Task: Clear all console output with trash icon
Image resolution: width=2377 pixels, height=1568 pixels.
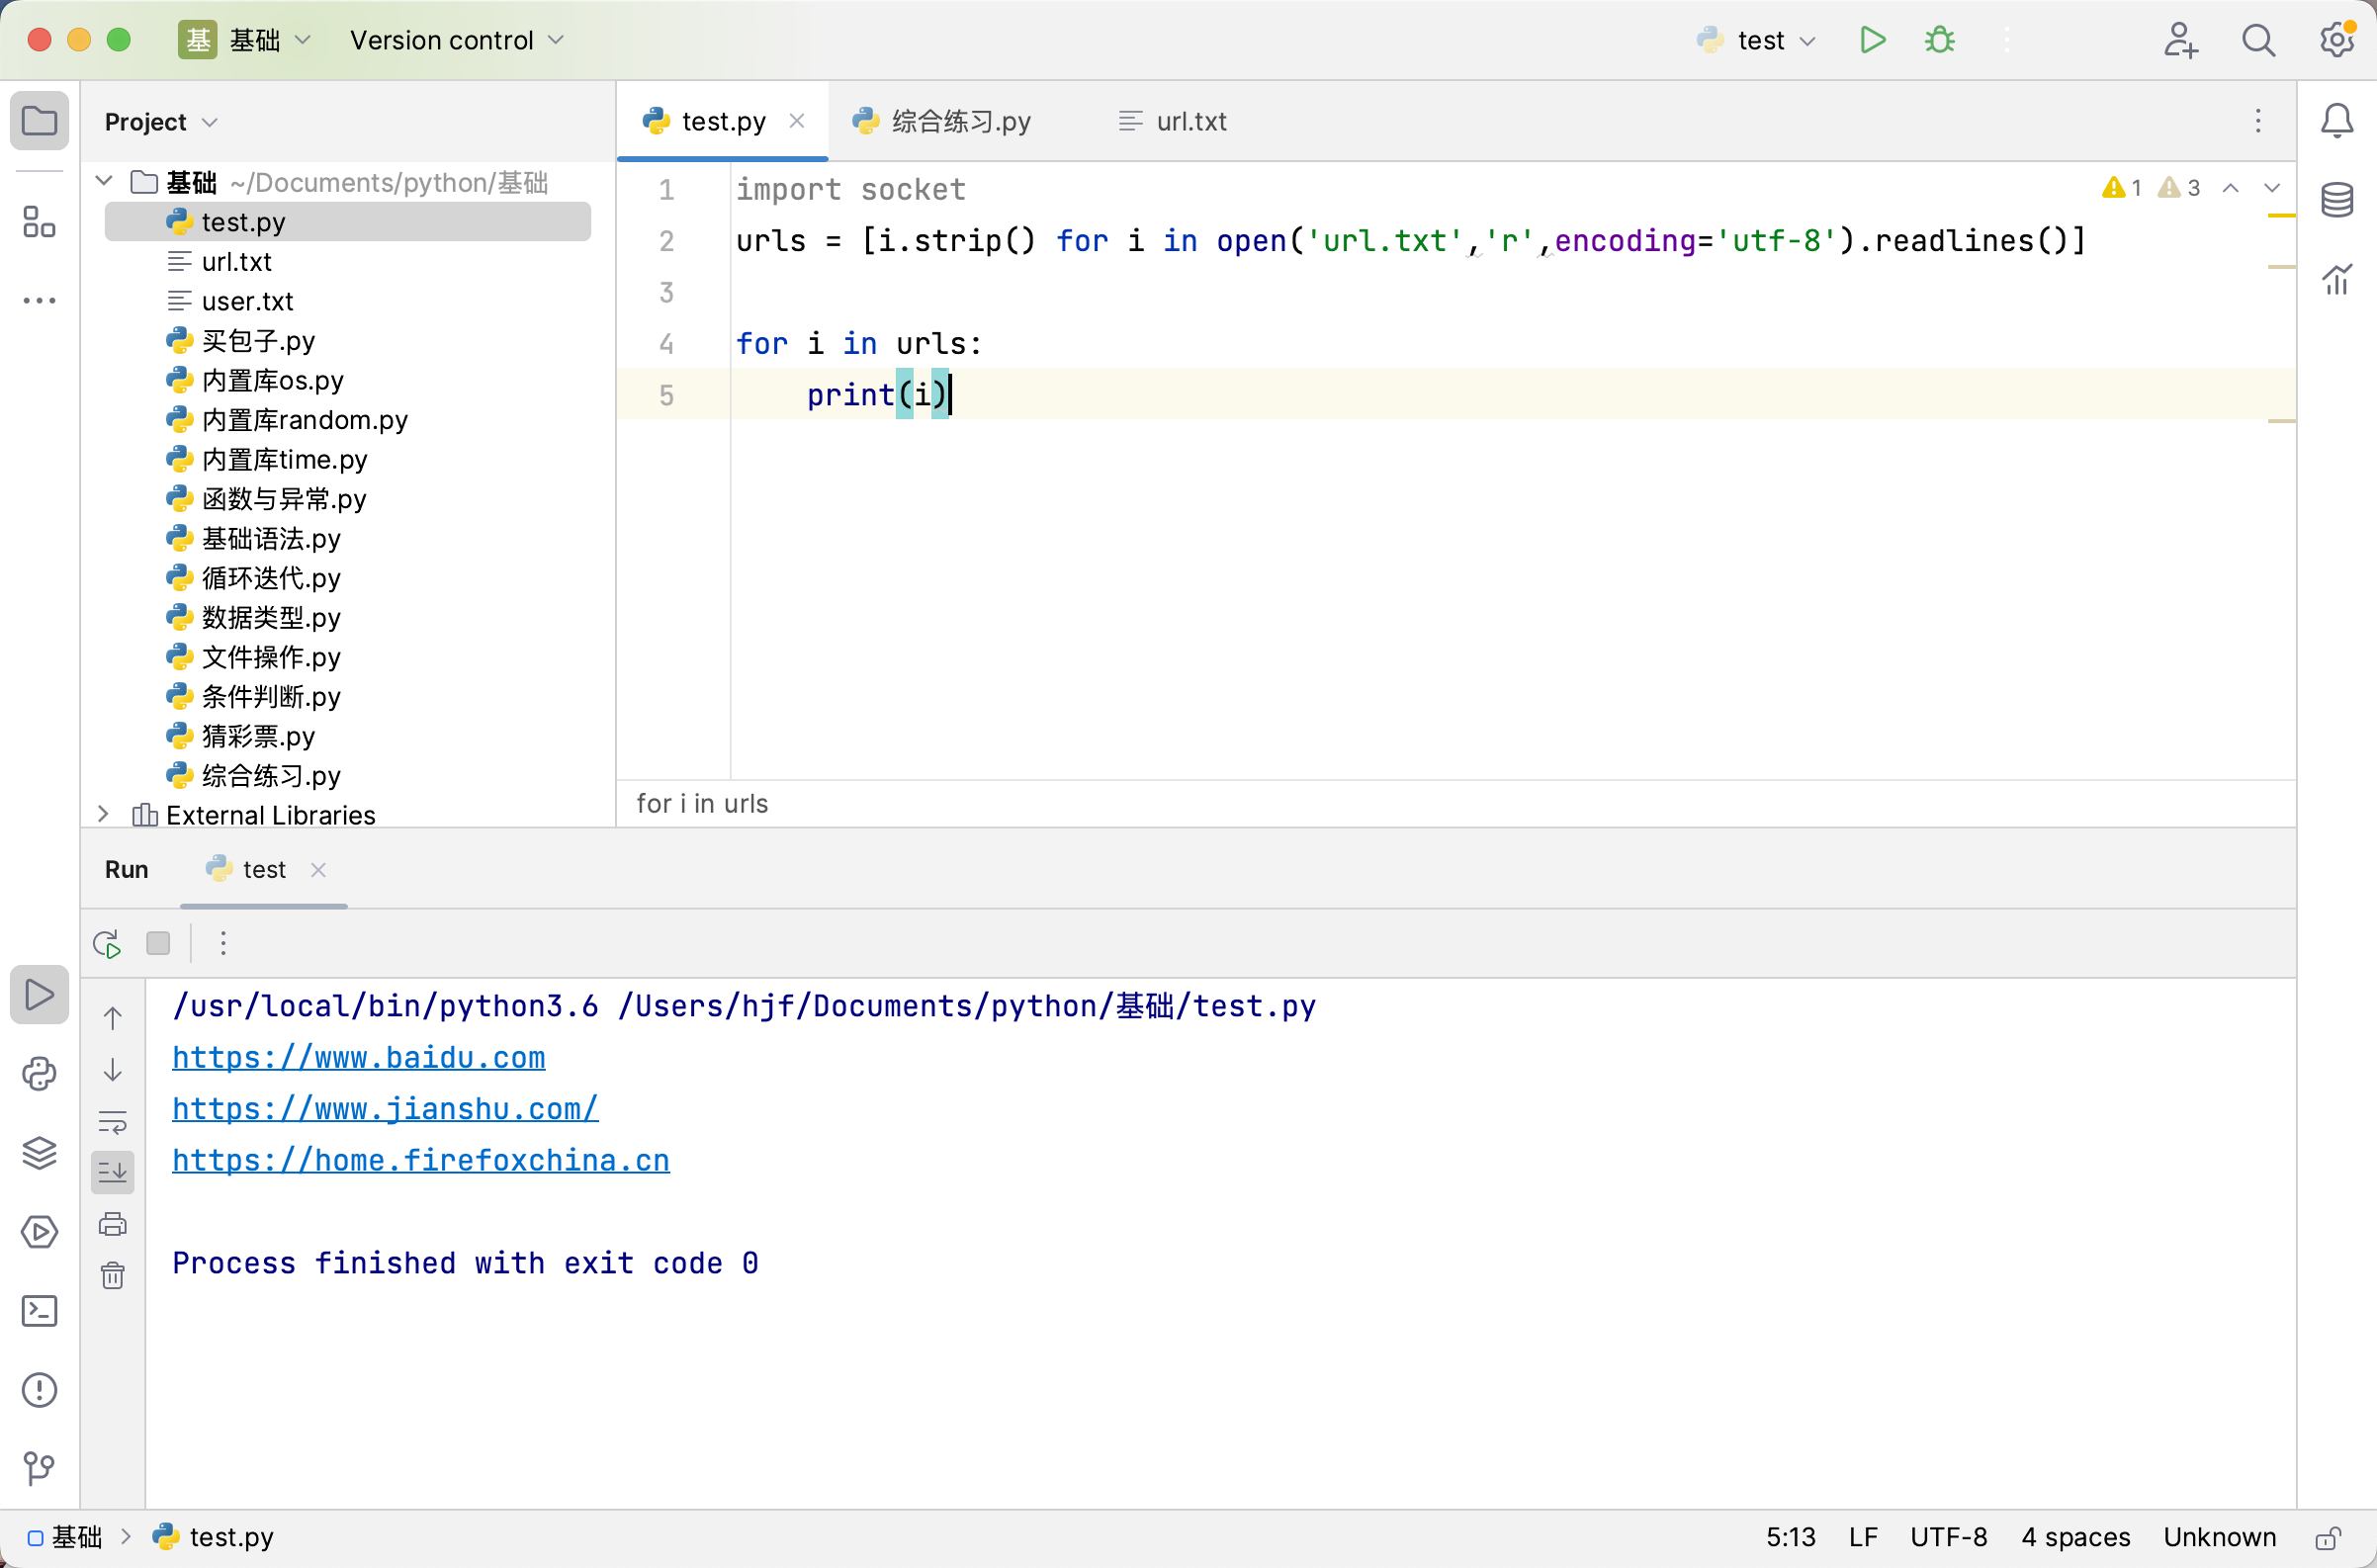Action: coord(113,1275)
